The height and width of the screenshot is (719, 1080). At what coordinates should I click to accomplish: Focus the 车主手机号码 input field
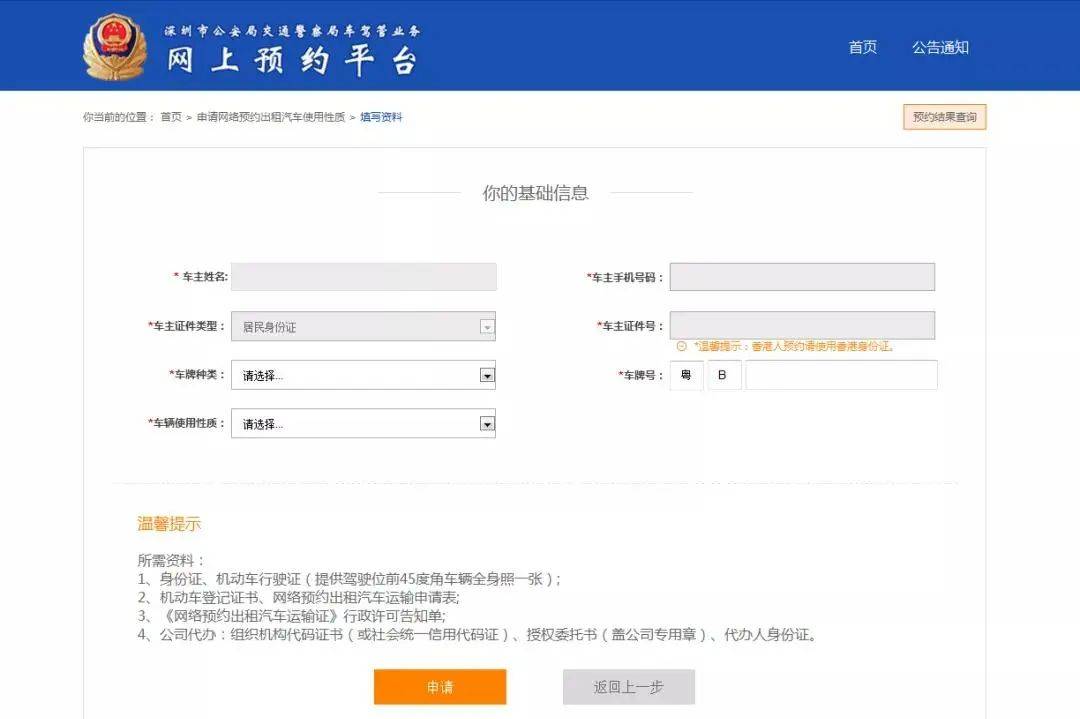pos(802,277)
